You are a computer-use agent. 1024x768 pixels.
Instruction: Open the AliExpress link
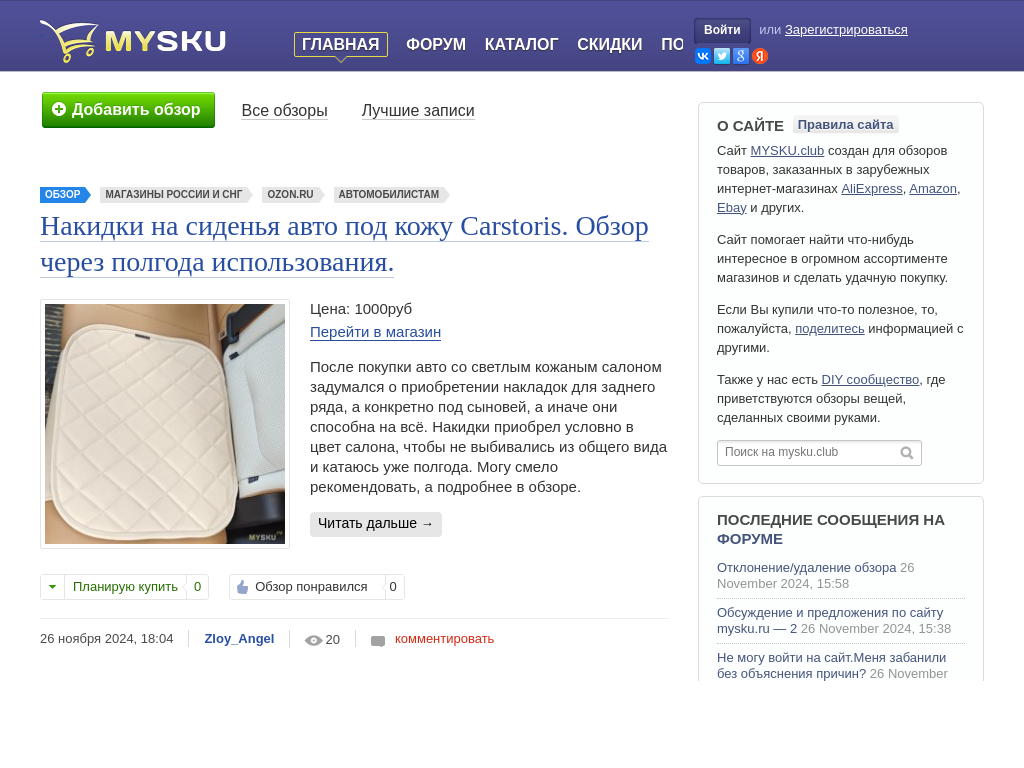[x=872, y=189]
